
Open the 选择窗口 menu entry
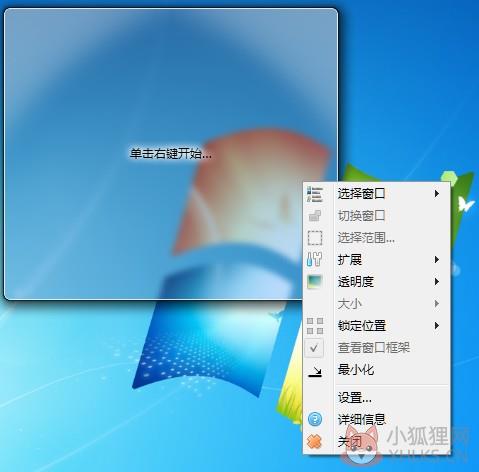[x=376, y=194]
